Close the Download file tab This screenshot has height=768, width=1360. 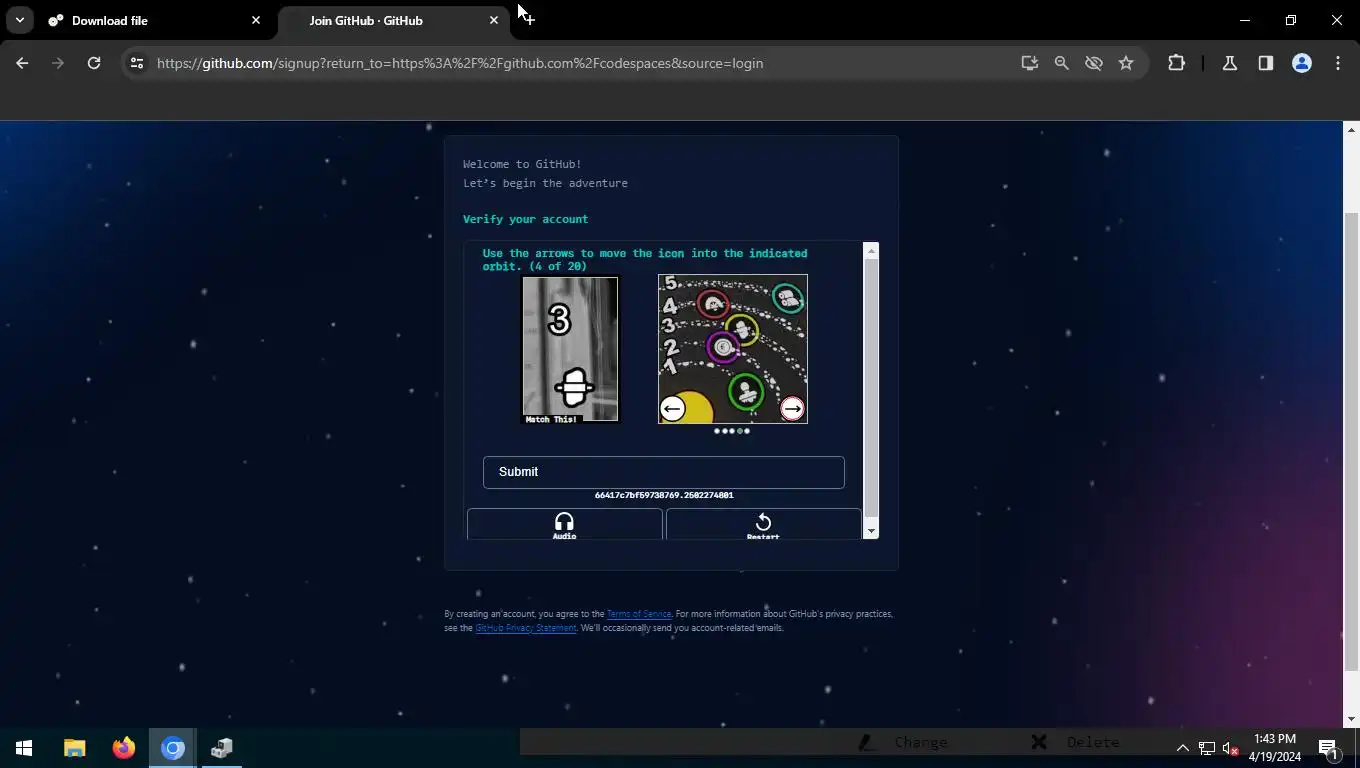(x=256, y=20)
